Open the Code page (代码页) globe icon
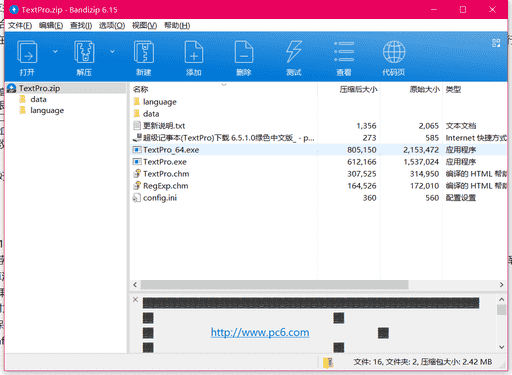512x375 pixels. [394, 52]
